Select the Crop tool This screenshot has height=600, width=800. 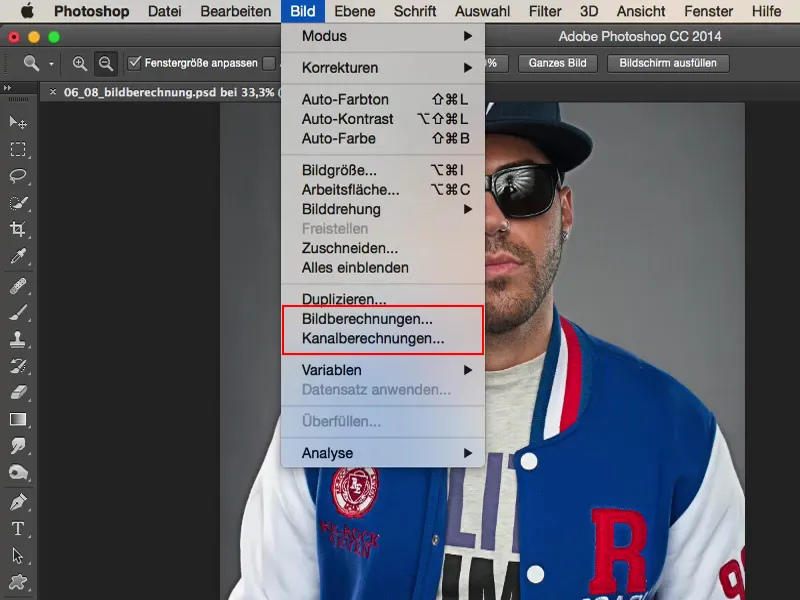(18, 229)
